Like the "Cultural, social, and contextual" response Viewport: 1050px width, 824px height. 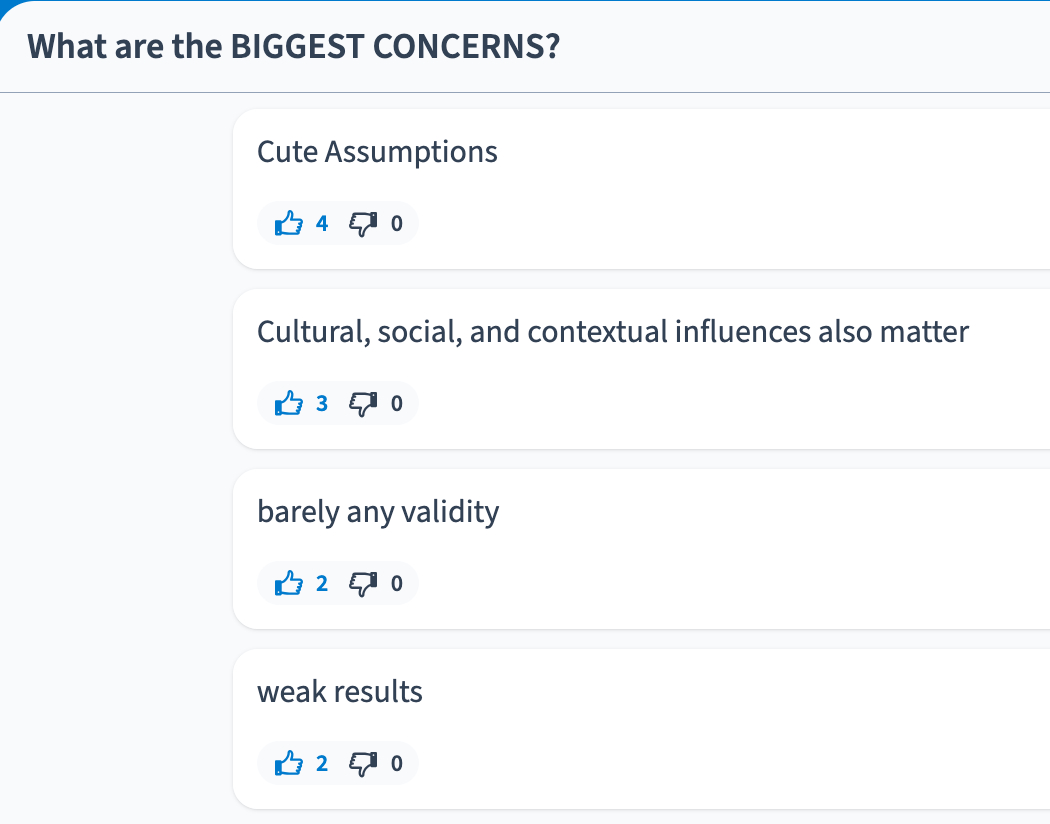tap(289, 403)
